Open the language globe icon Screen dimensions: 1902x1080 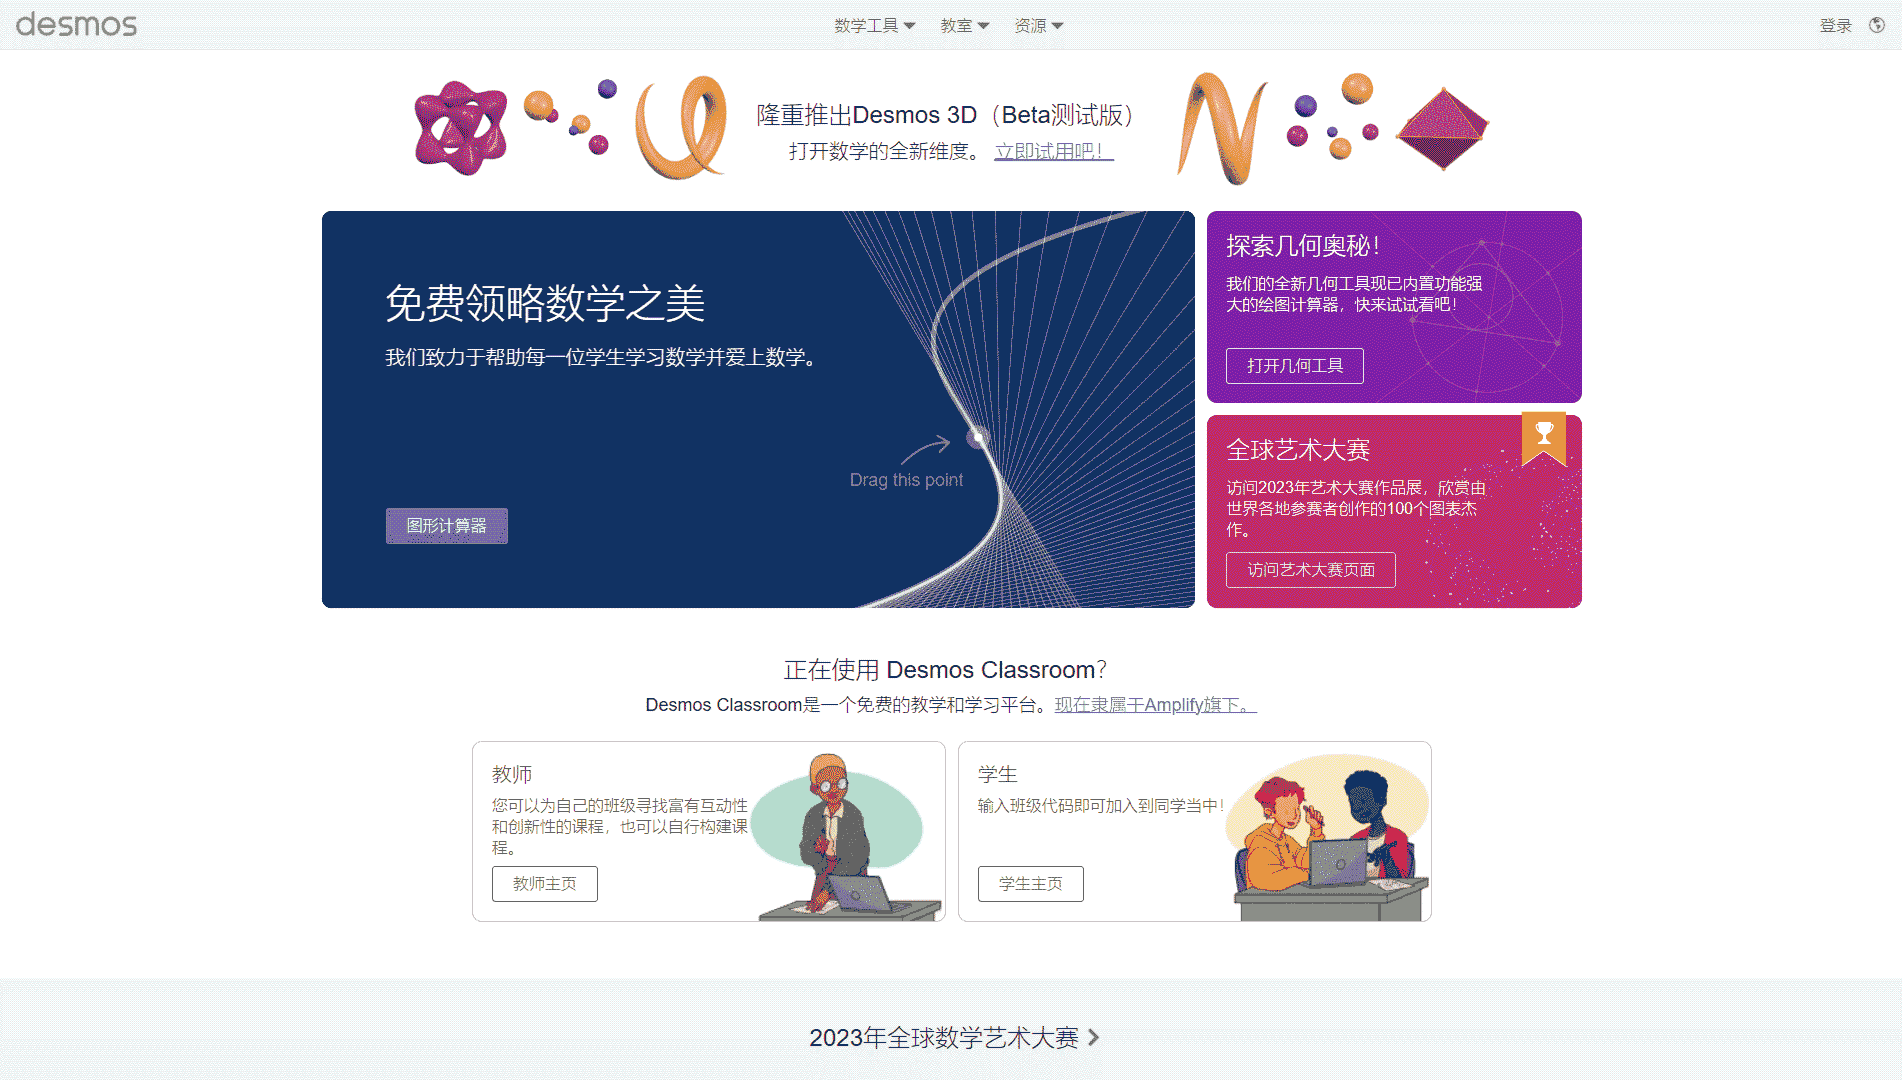click(1877, 25)
